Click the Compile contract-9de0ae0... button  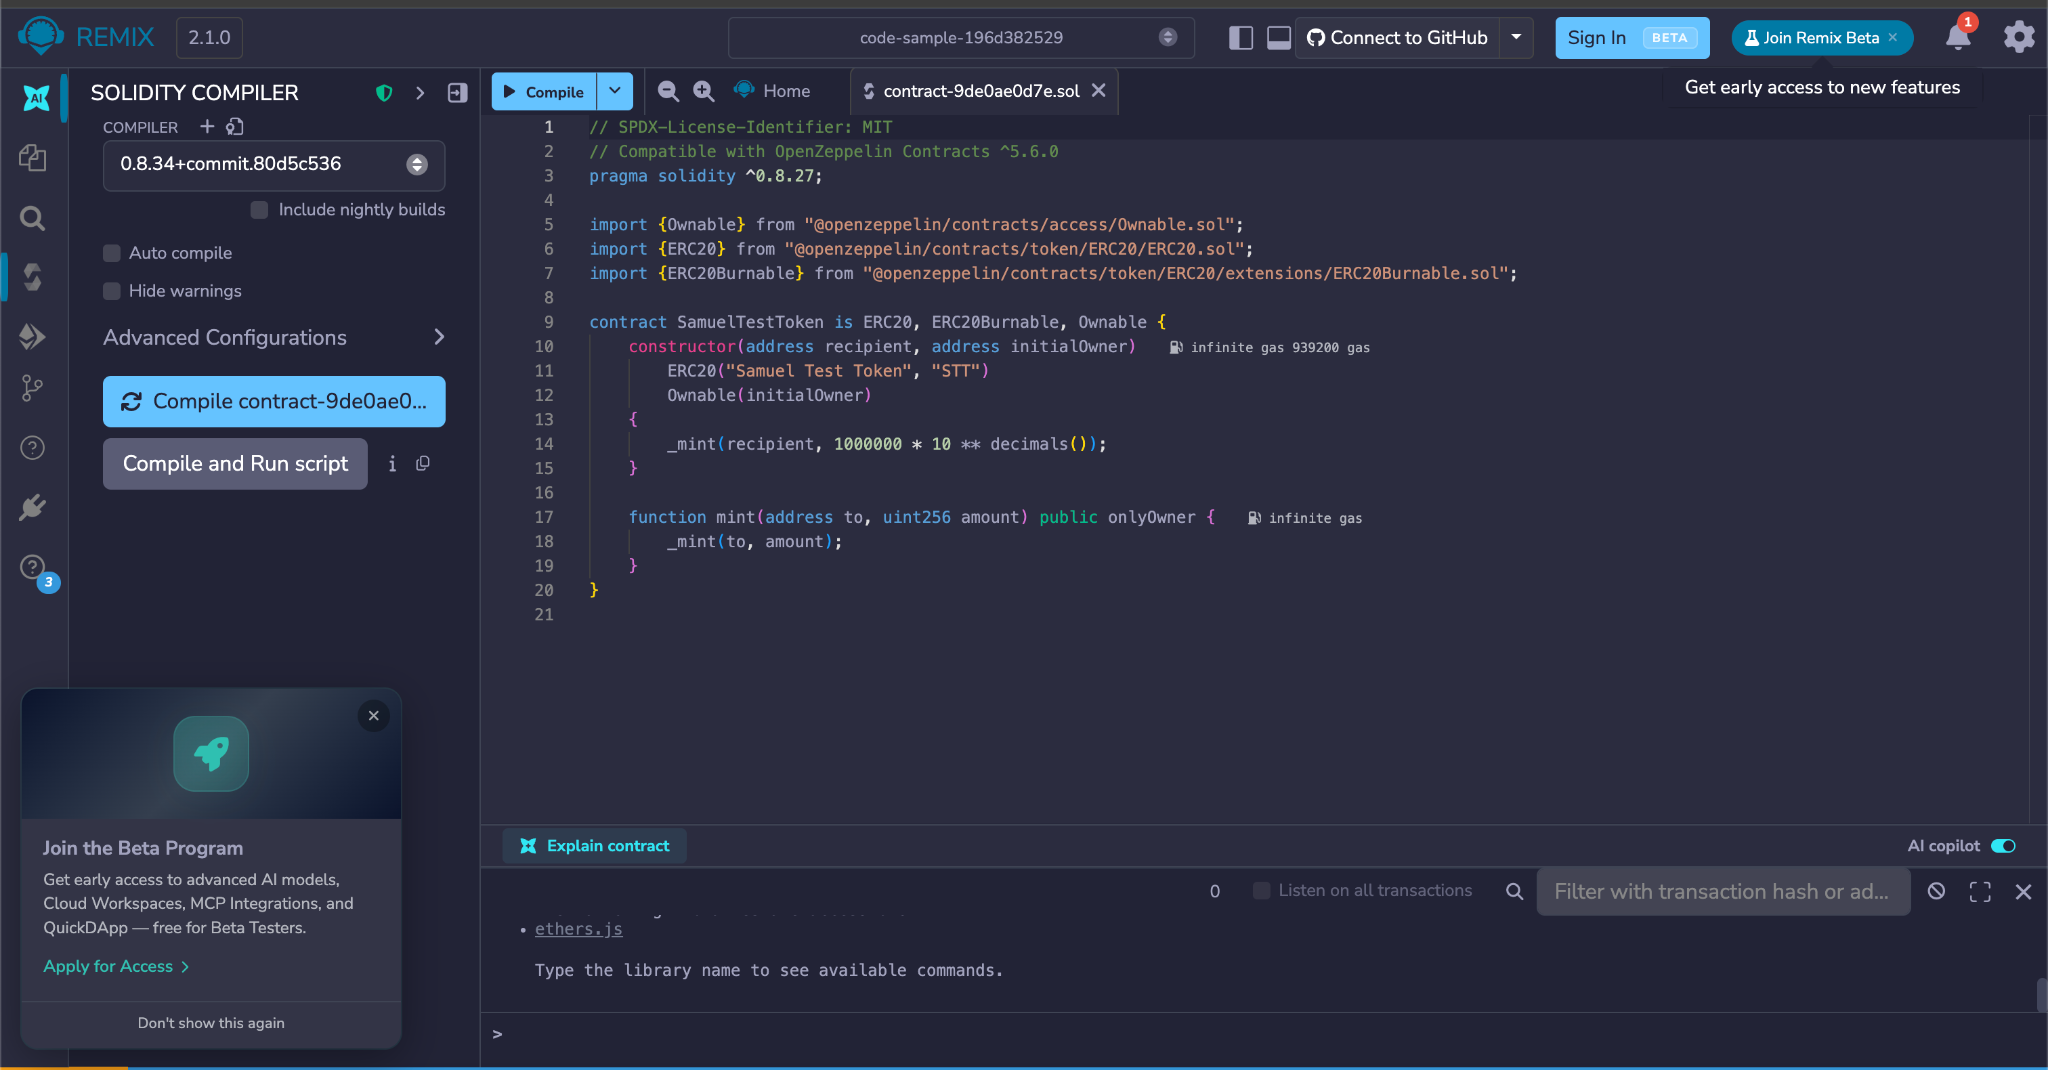274,401
